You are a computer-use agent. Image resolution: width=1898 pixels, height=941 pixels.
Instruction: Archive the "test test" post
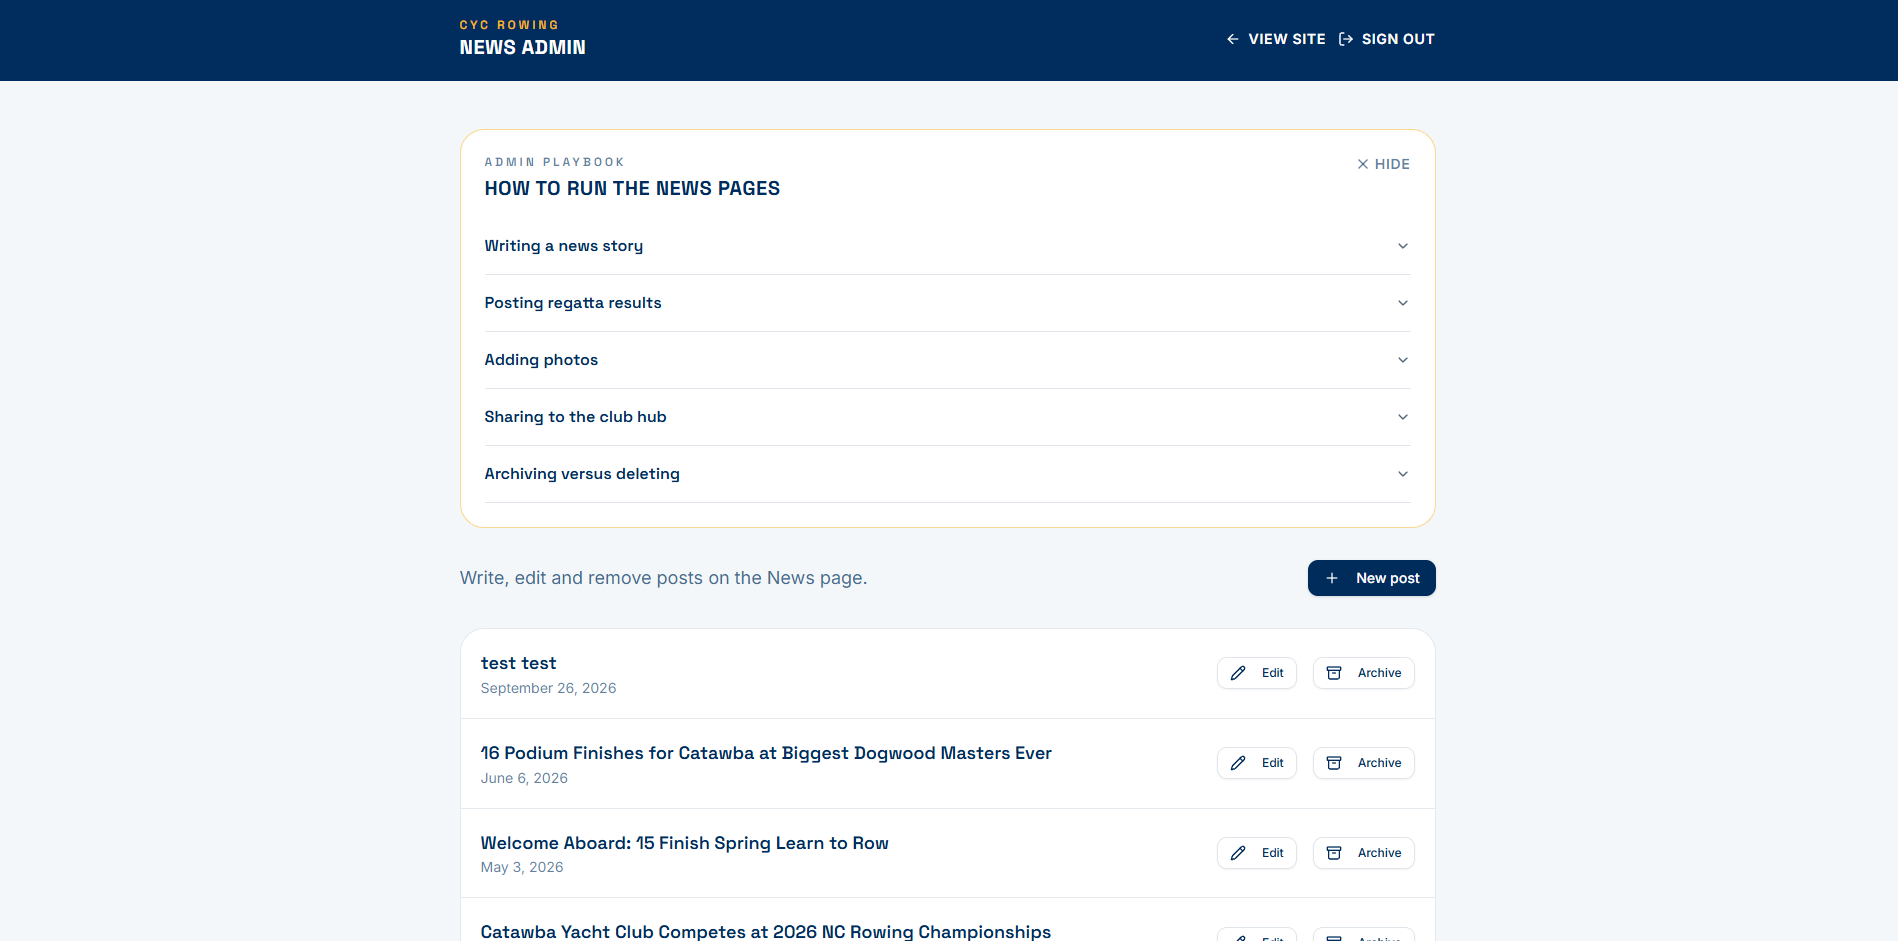click(x=1364, y=673)
